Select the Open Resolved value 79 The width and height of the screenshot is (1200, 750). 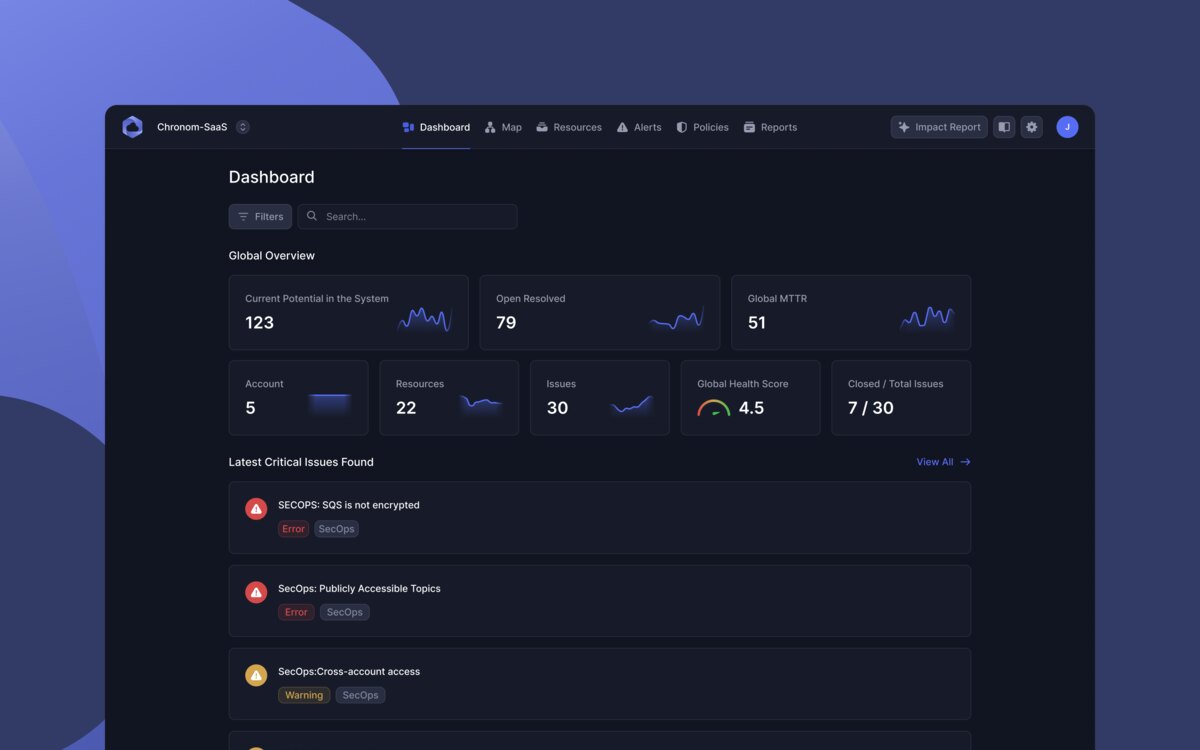[506, 323]
